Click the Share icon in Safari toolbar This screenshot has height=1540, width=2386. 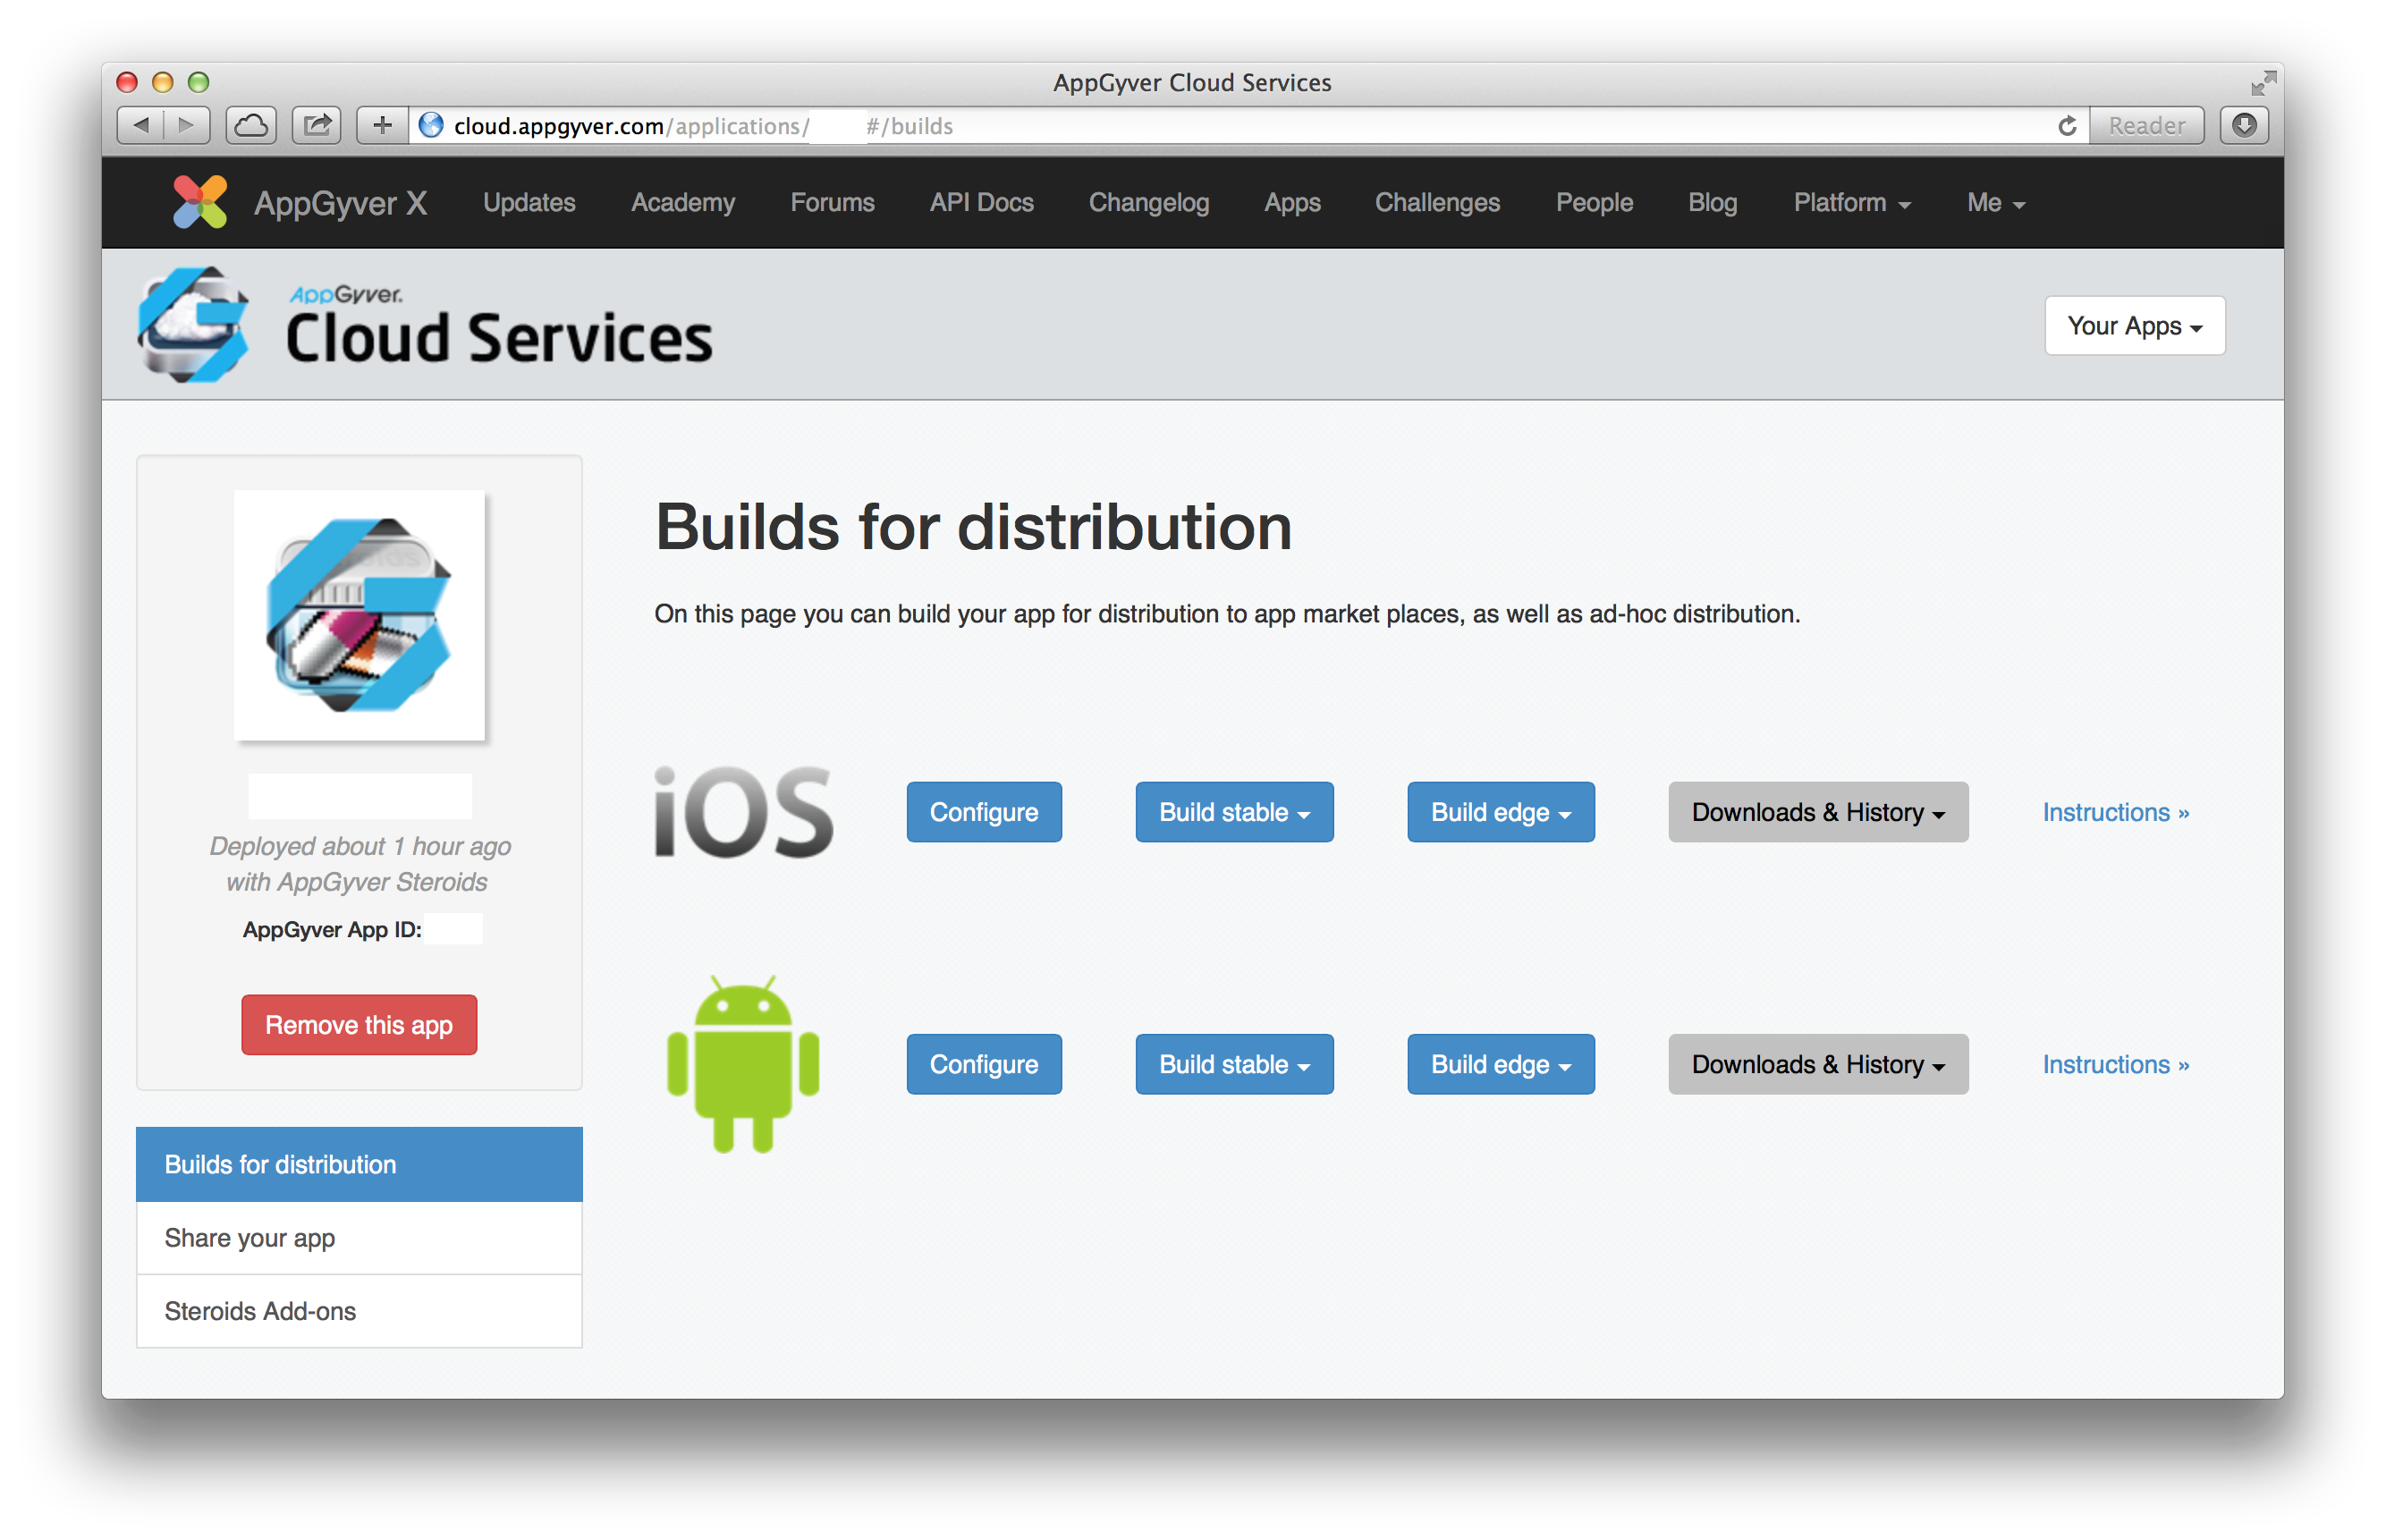(x=317, y=125)
